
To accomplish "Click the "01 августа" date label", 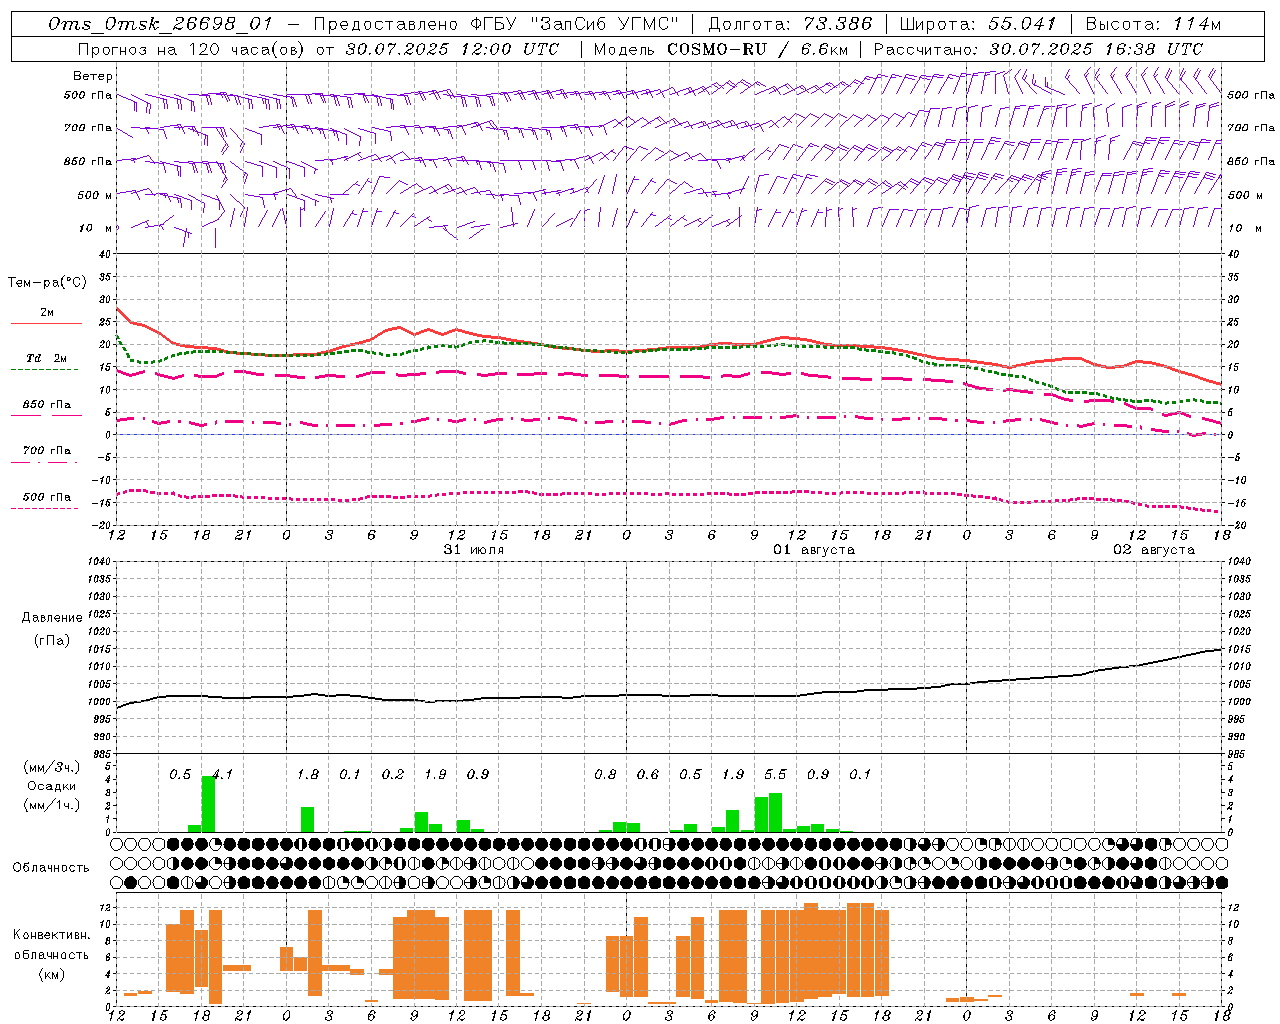I will click(814, 550).
